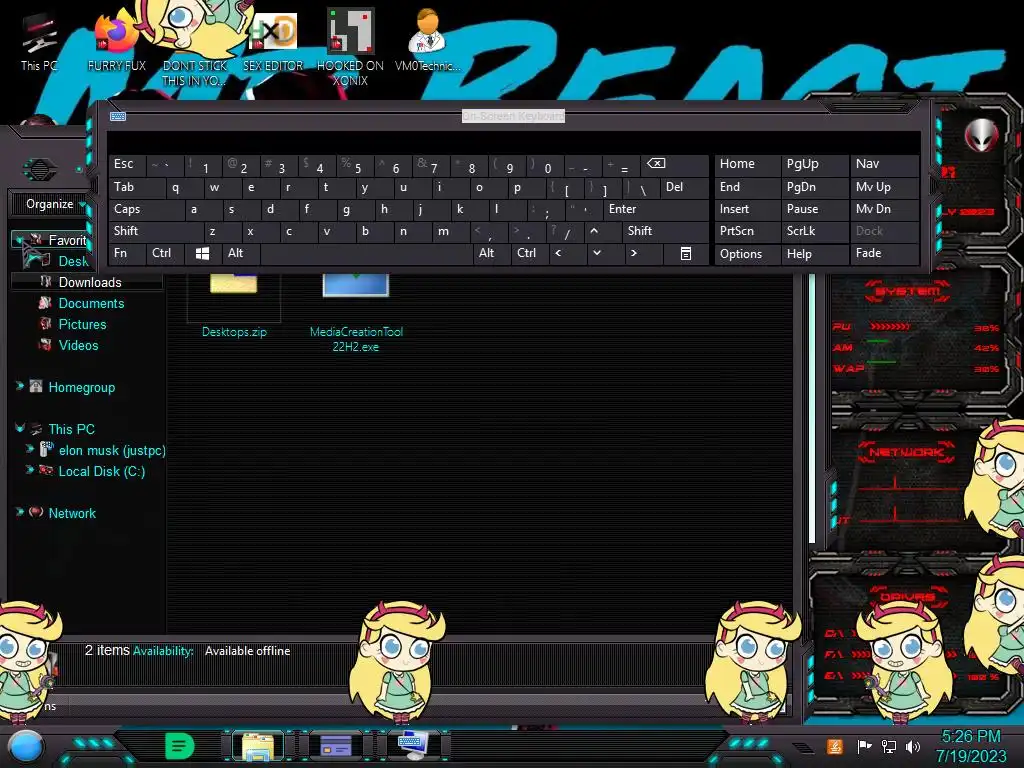Screen dimensions: 1024x768
Task: Open the FURRY FUX Firefox desktop icon
Action: click(116, 42)
